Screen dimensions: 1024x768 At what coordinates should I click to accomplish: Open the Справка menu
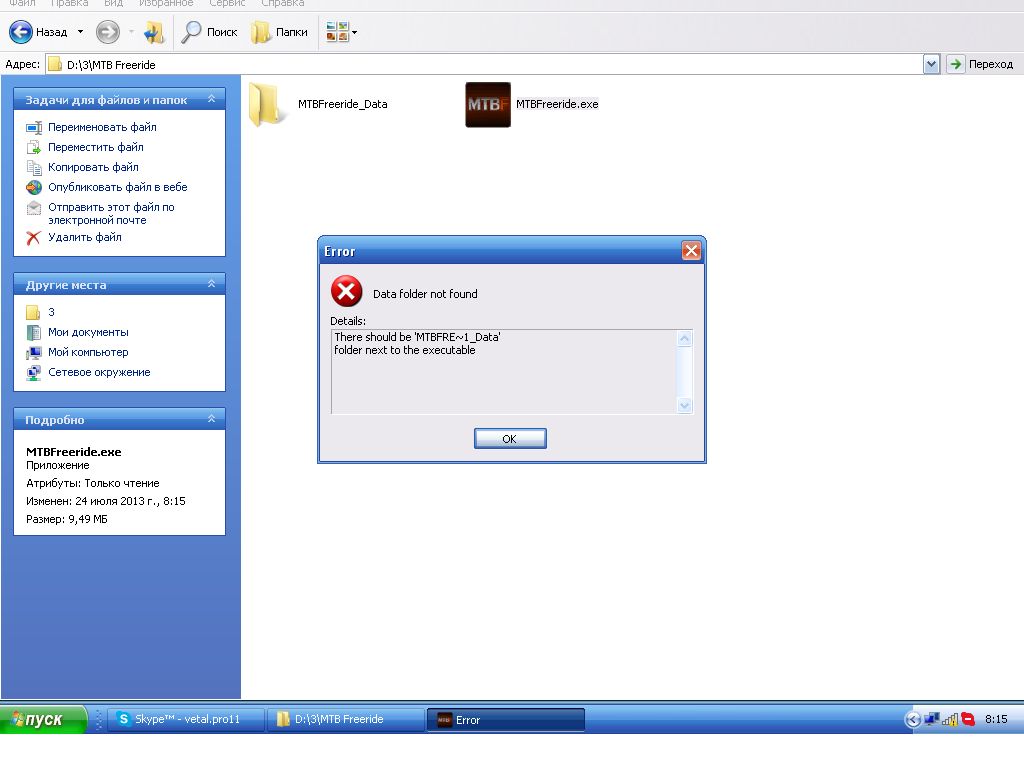[x=283, y=3]
